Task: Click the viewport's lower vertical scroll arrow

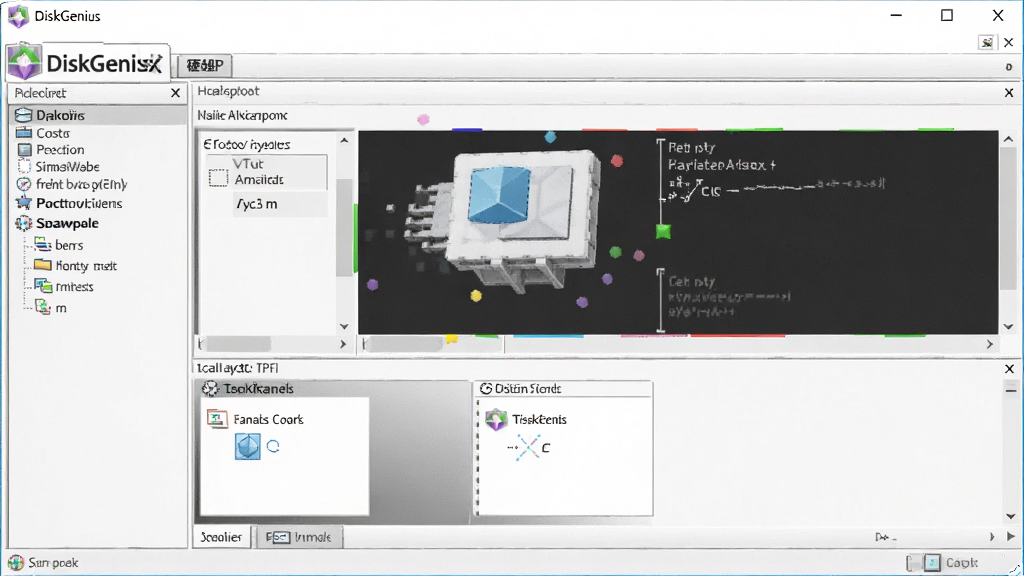Action: [1008, 327]
